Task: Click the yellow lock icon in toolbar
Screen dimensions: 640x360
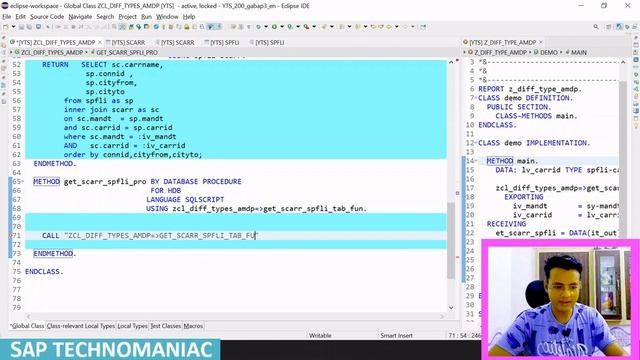Action: pos(186,27)
